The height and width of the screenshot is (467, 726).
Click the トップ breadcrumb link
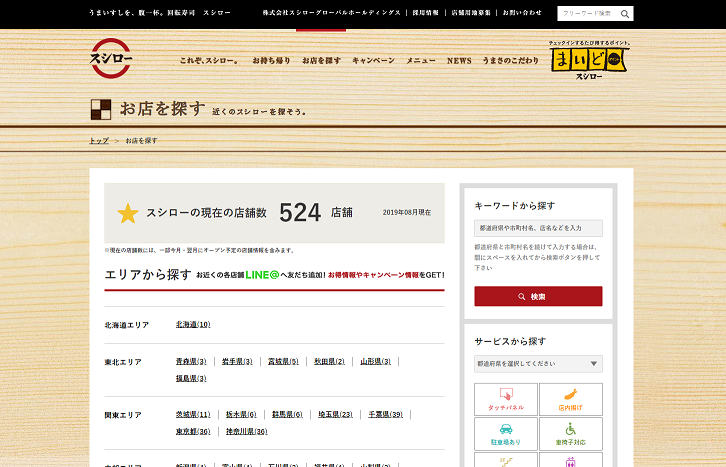99,141
